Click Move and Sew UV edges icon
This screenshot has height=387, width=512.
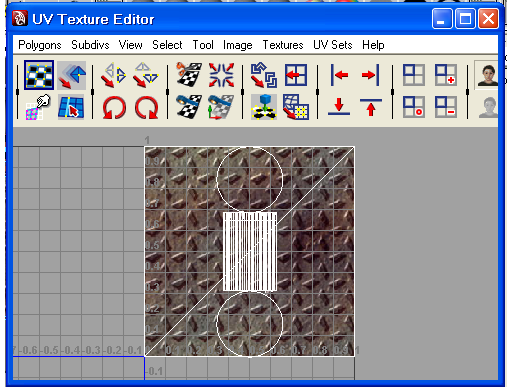[x=221, y=107]
